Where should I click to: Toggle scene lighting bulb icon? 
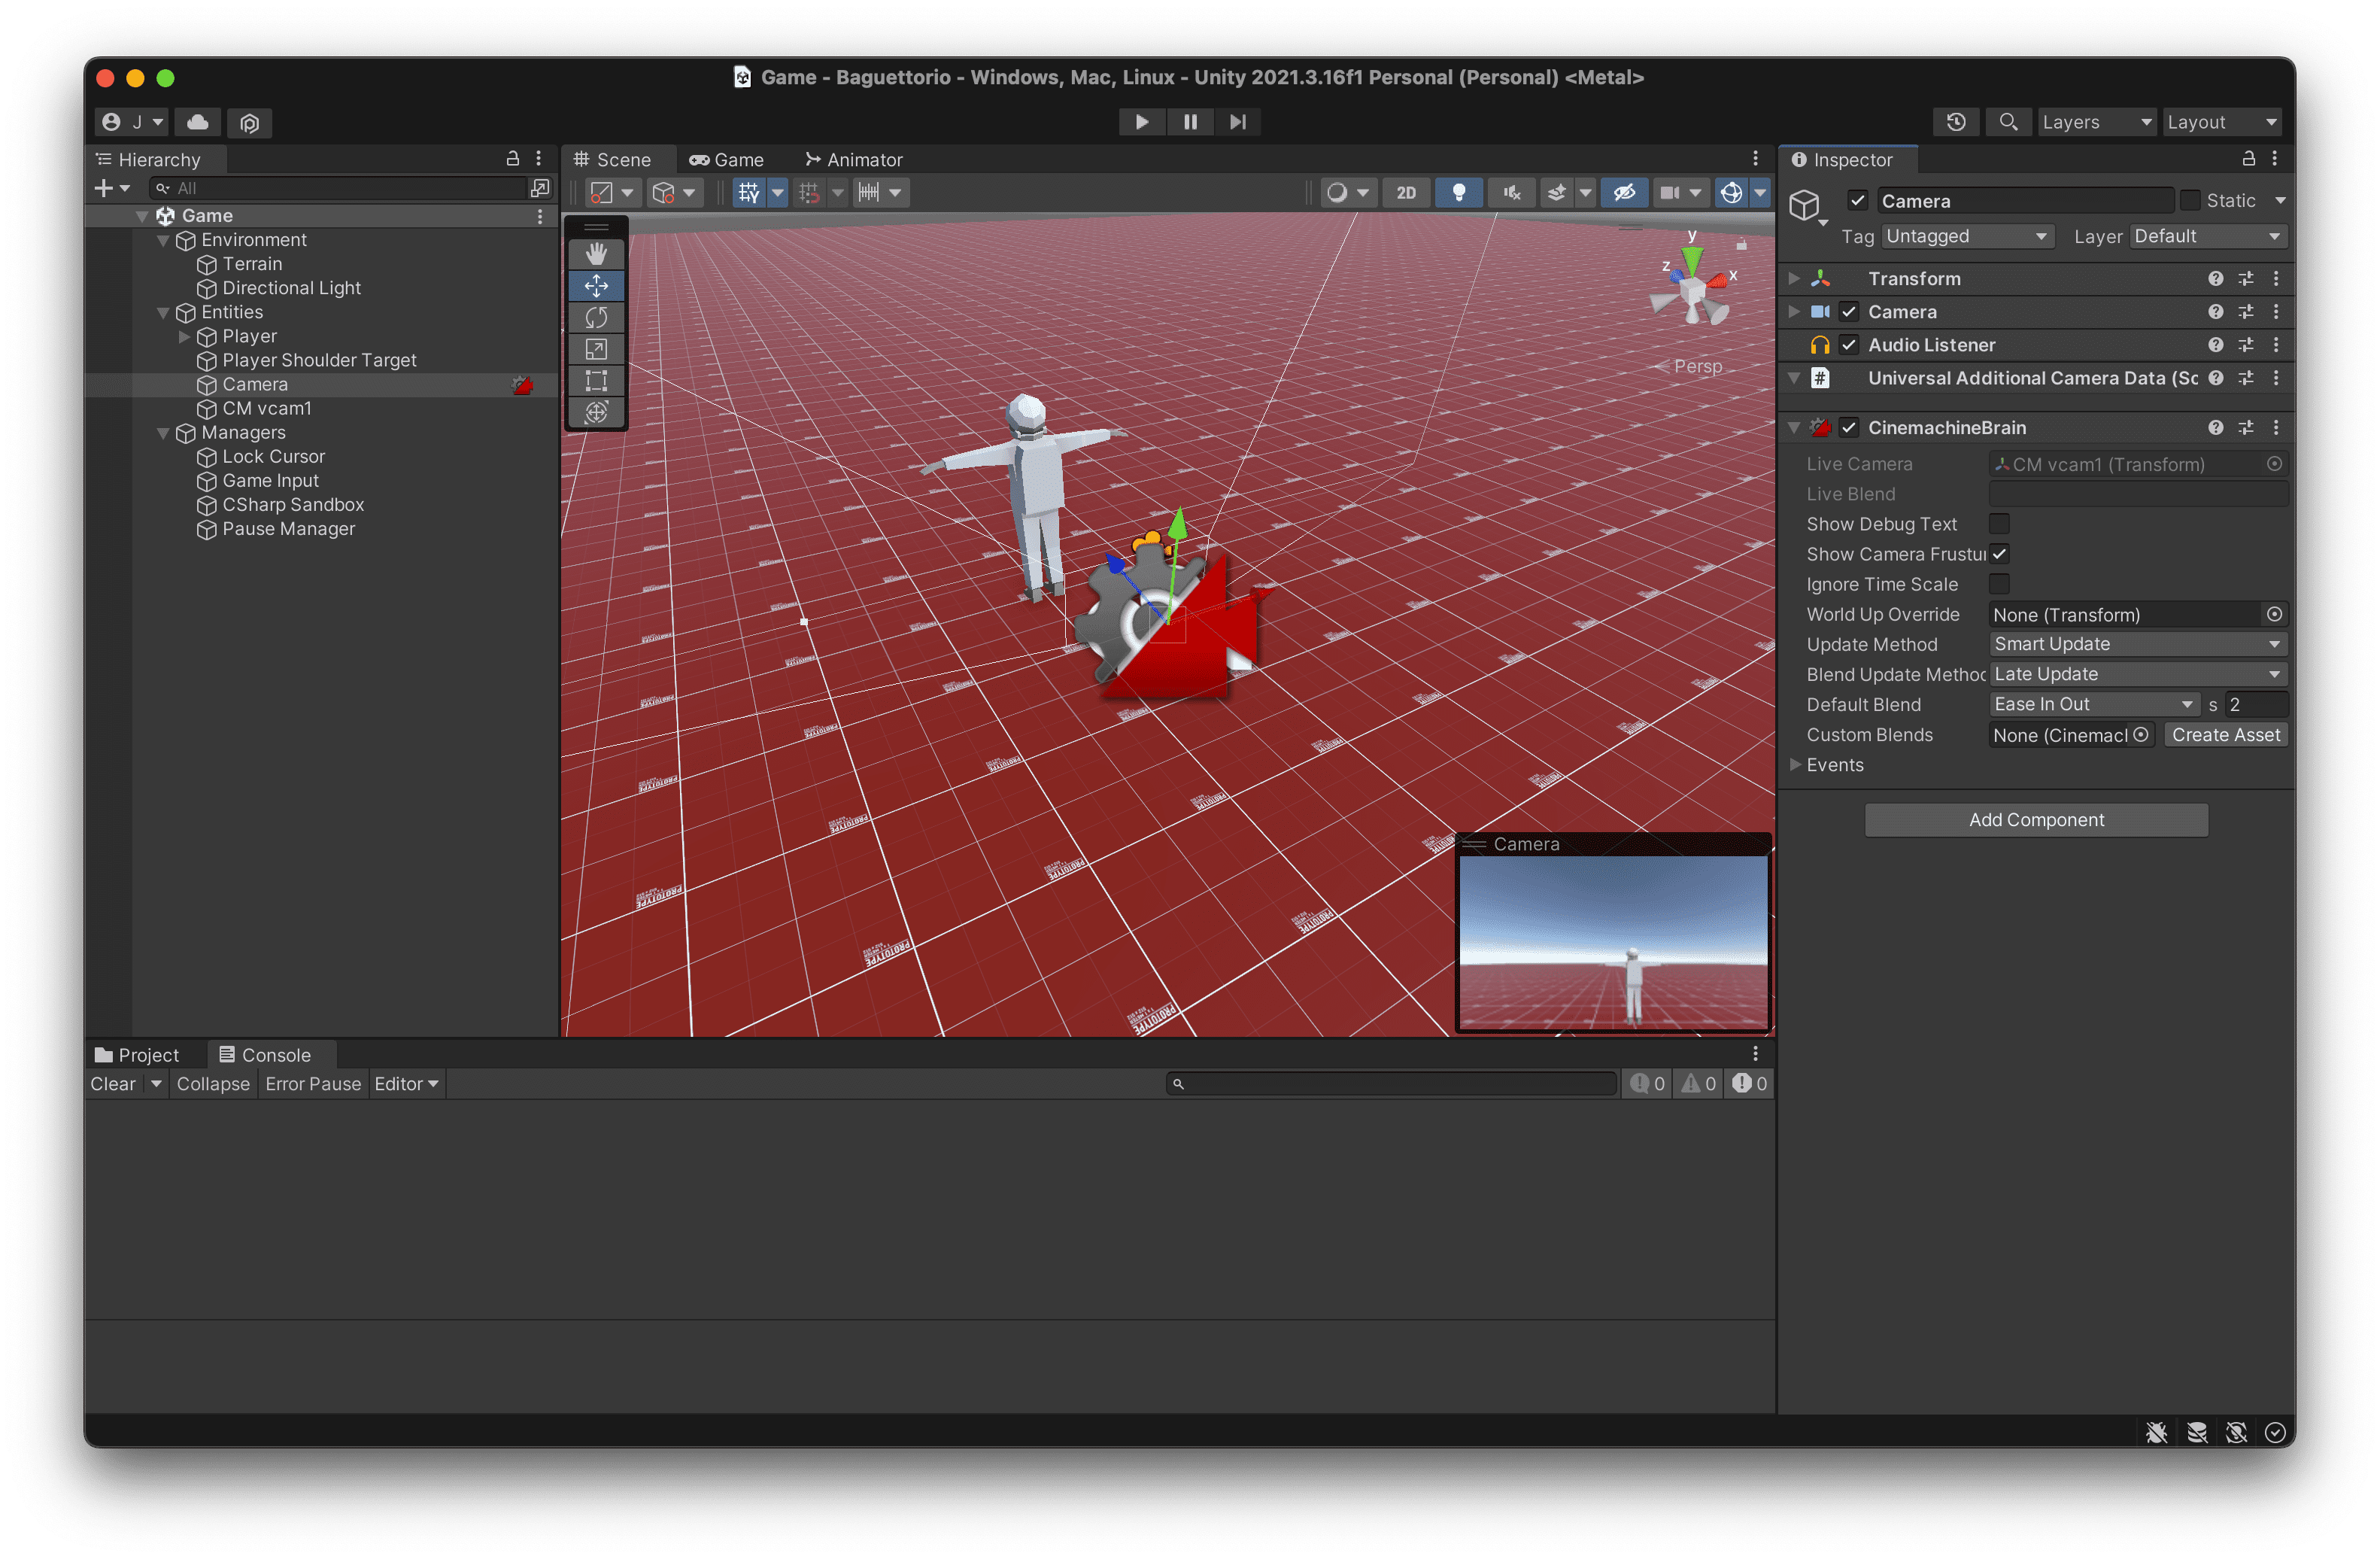pos(1458,193)
